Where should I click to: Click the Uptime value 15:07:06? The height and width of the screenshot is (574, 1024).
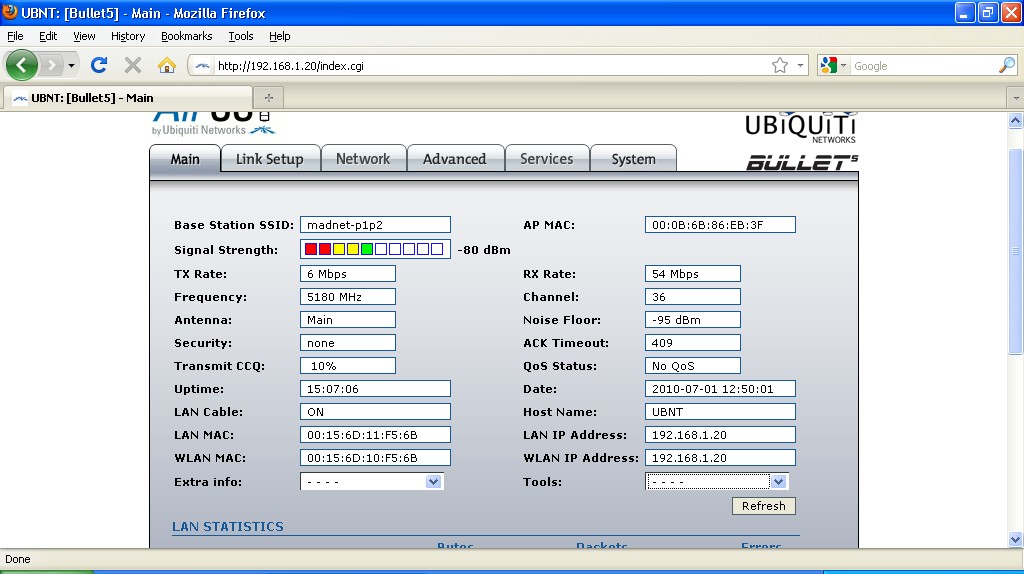[375, 389]
